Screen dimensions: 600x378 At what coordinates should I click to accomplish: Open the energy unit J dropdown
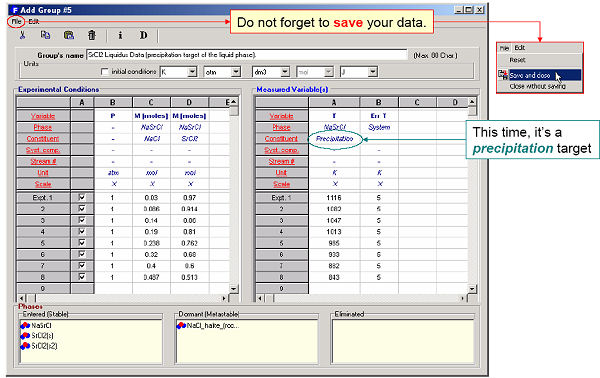coord(373,72)
